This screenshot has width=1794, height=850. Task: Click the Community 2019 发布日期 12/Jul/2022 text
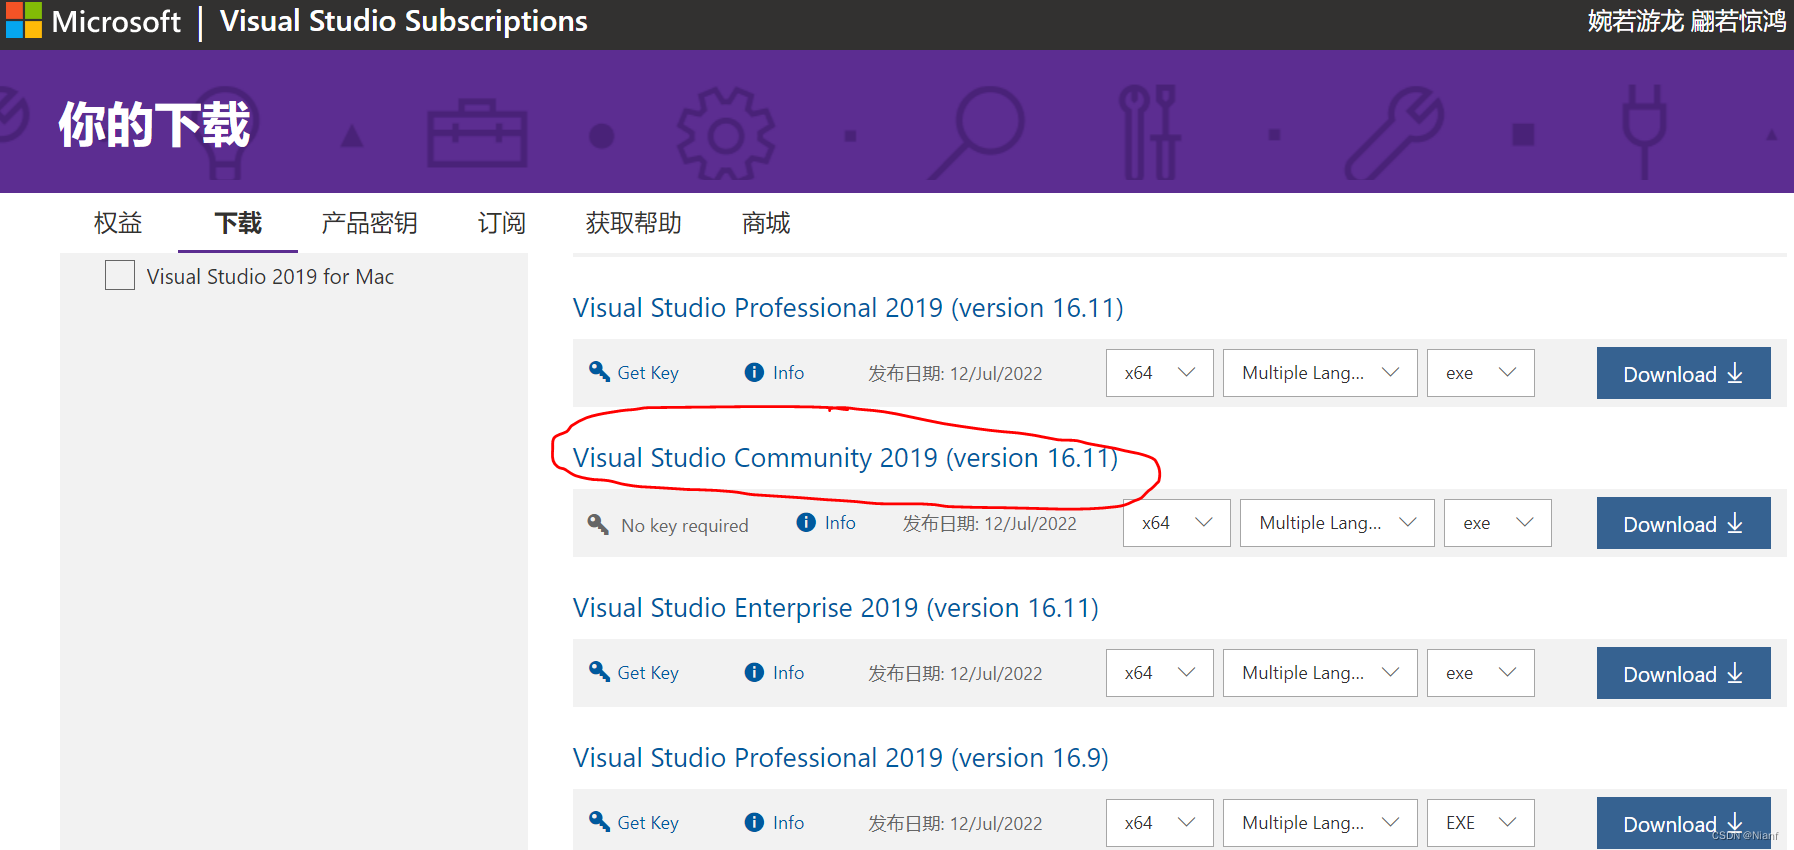pyautogui.click(x=990, y=523)
